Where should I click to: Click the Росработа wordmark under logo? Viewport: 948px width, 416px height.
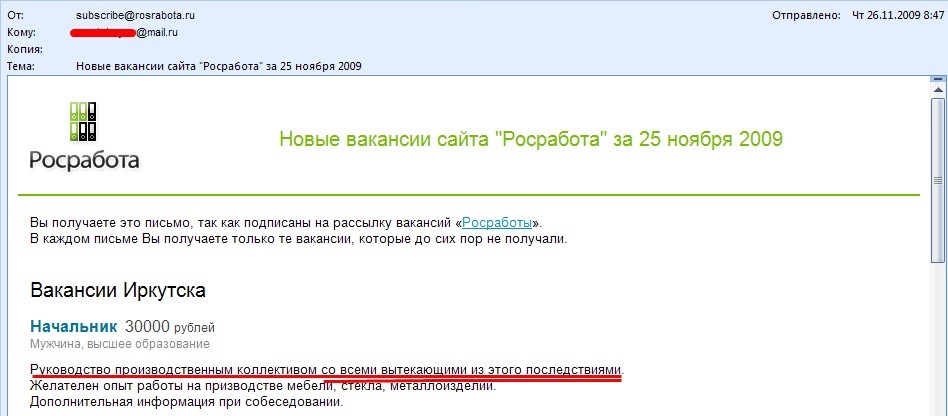click(x=85, y=160)
